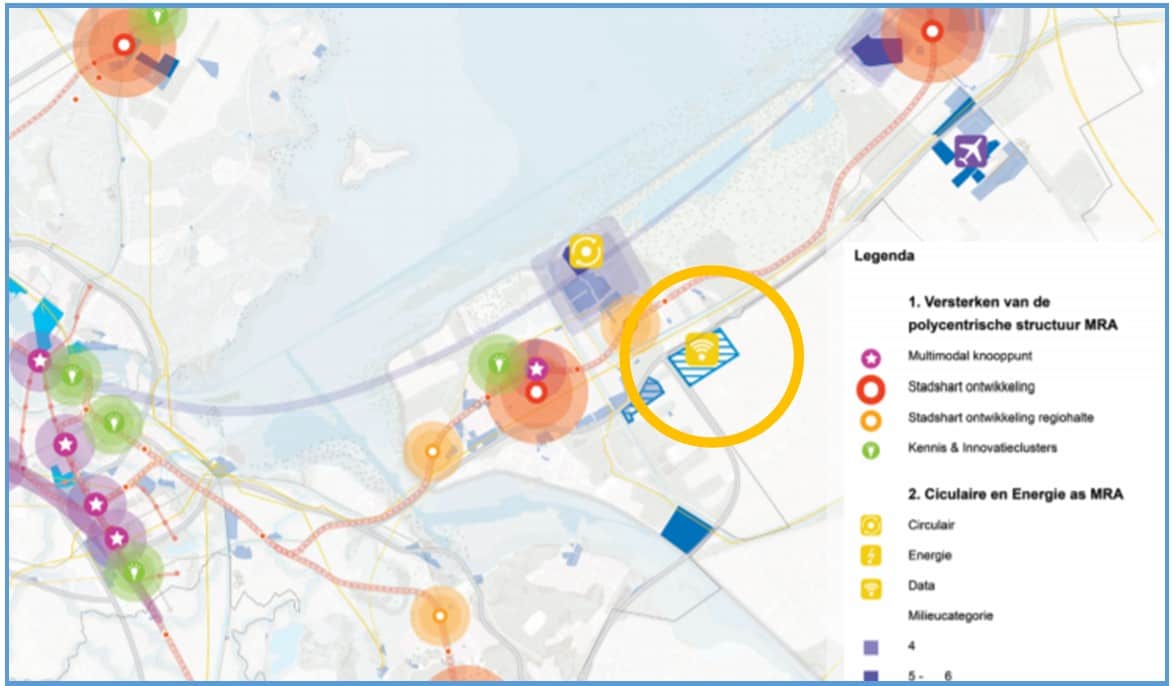
Task: Click the 'Energie' legend label text
Action: tap(930, 555)
